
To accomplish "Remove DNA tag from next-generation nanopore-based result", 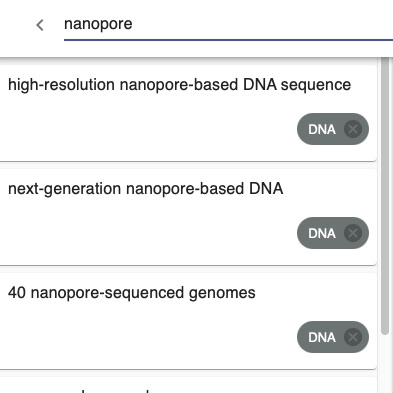I will point(353,233).
